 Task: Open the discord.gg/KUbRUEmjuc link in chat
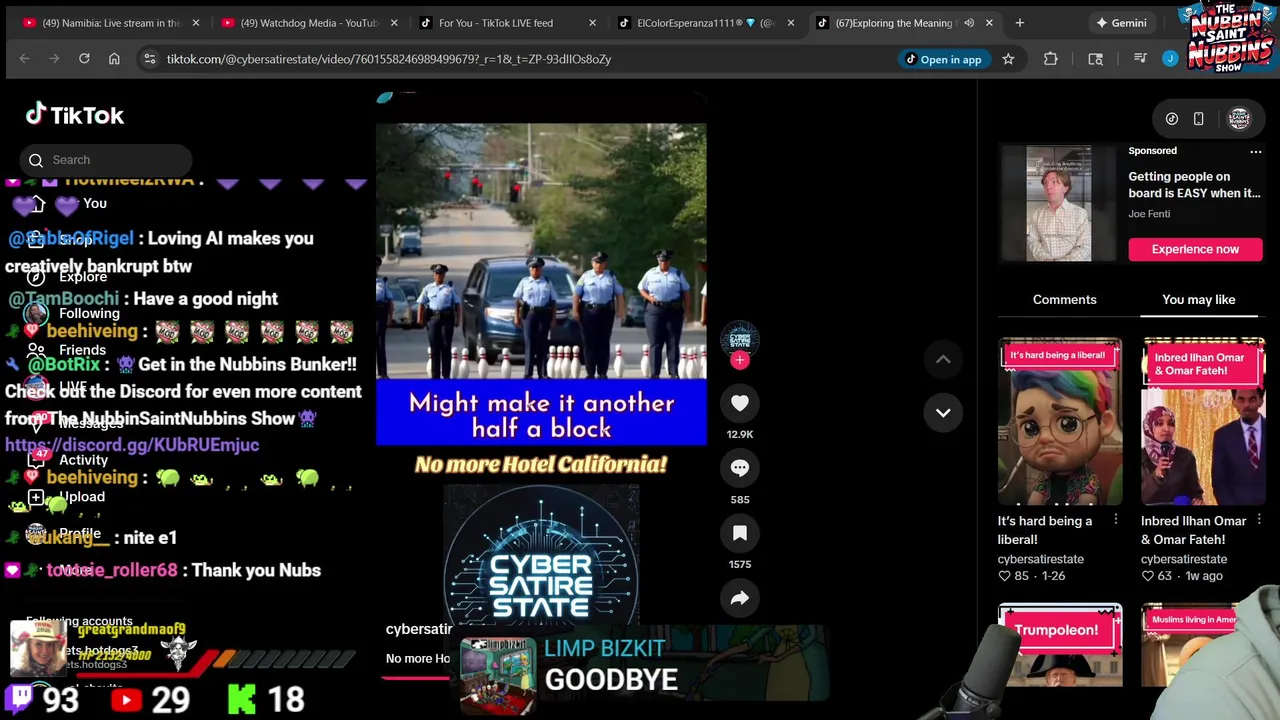click(132, 445)
